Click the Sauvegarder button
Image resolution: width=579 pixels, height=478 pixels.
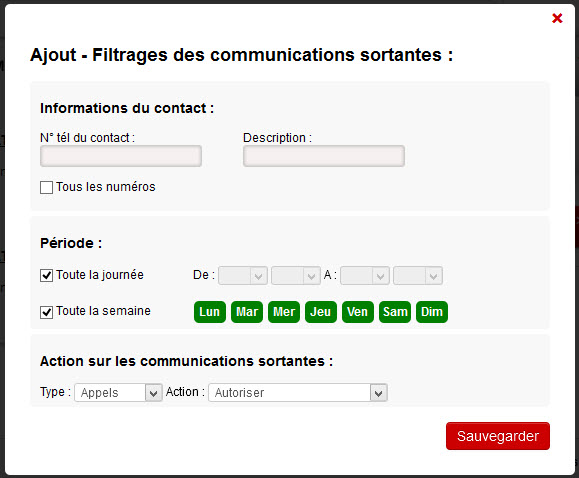click(x=498, y=436)
